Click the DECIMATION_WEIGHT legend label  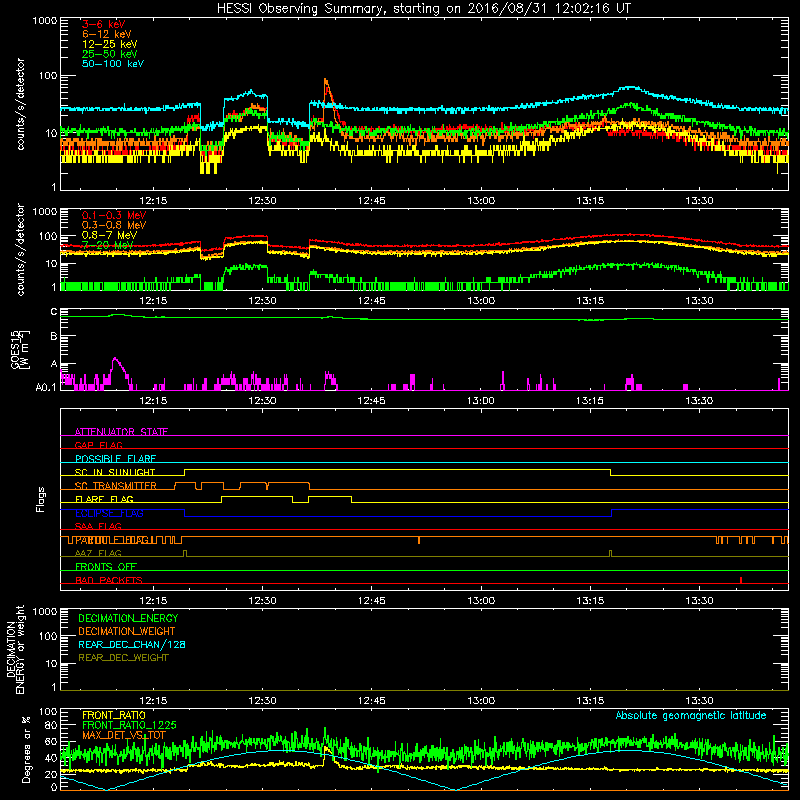pos(127,632)
